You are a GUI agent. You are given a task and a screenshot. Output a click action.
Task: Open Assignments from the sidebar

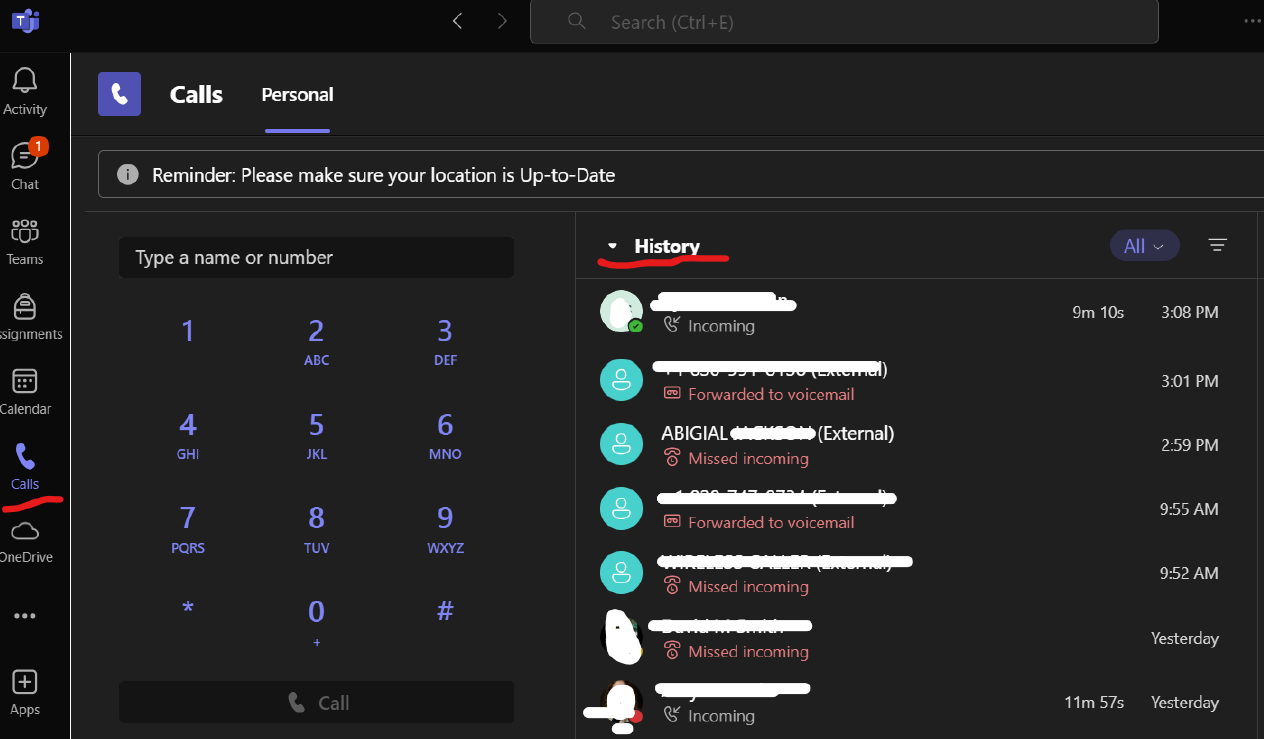[25, 316]
